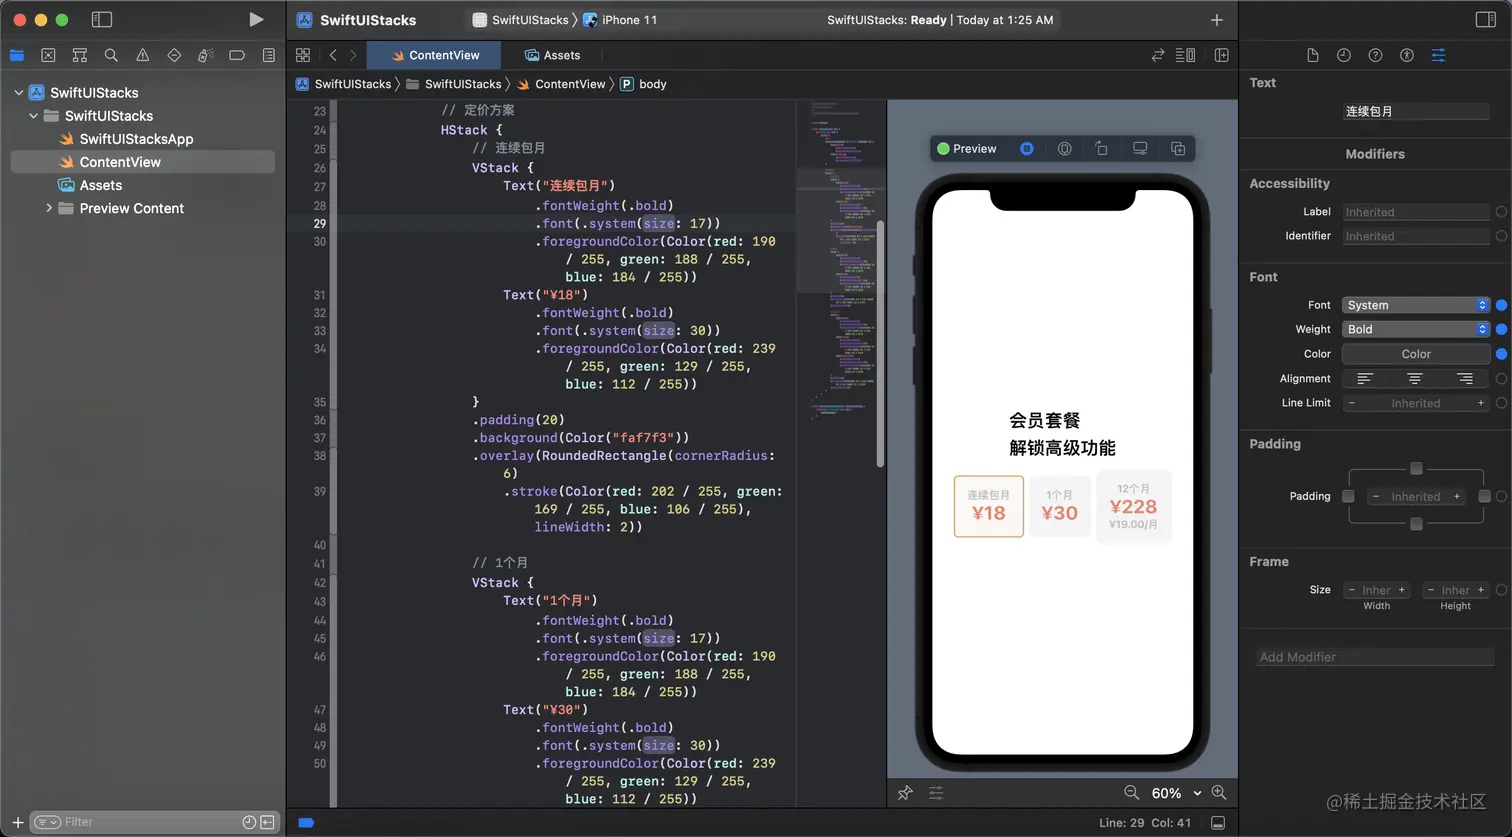Viewport: 1512px width, 837px height.
Task: Select the static preview mode icon
Action: pyautogui.click(x=1027, y=148)
